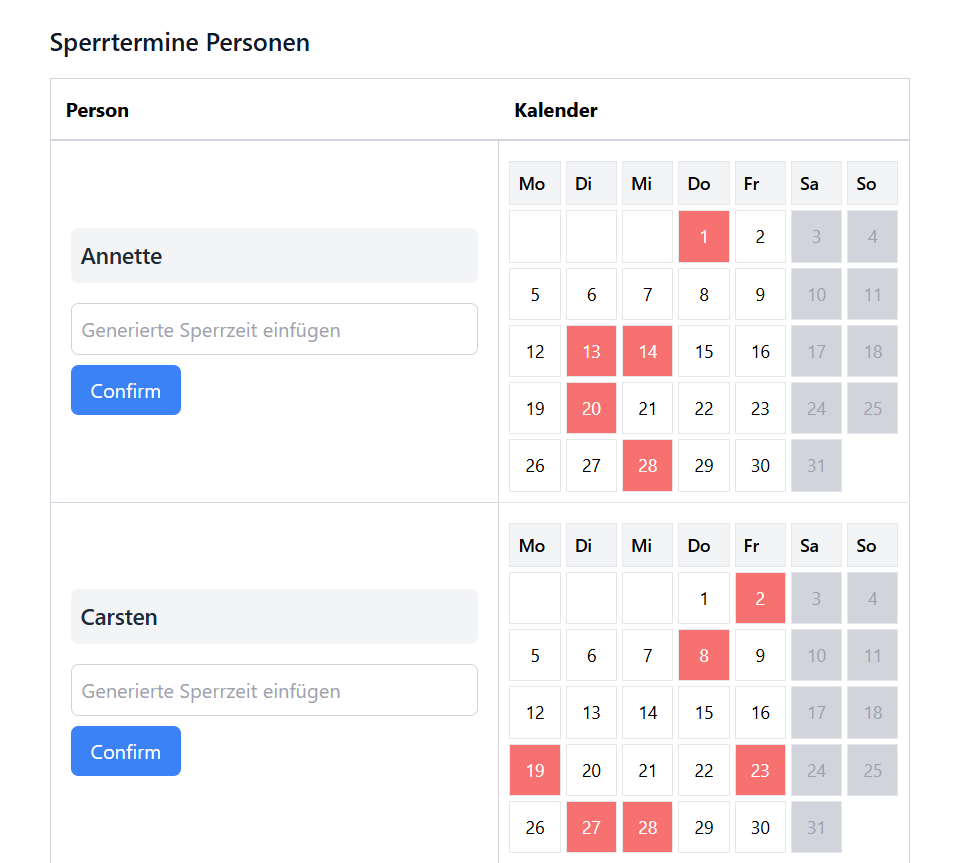This screenshot has width=958, height=863.
Task: Focus Annette's Sperrzeit input field
Action: tap(274, 329)
